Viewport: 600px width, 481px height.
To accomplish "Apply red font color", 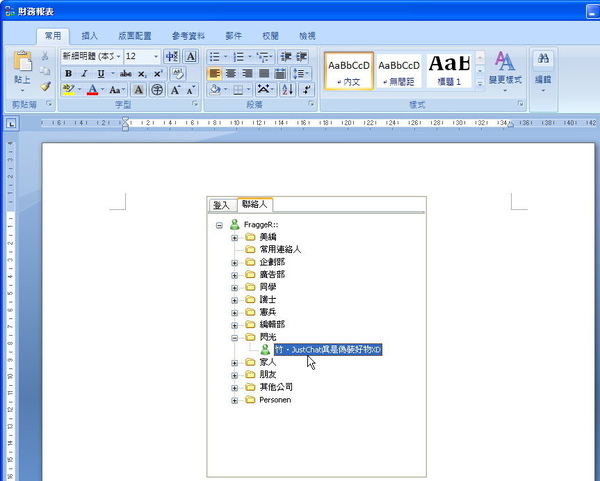I will point(93,90).
